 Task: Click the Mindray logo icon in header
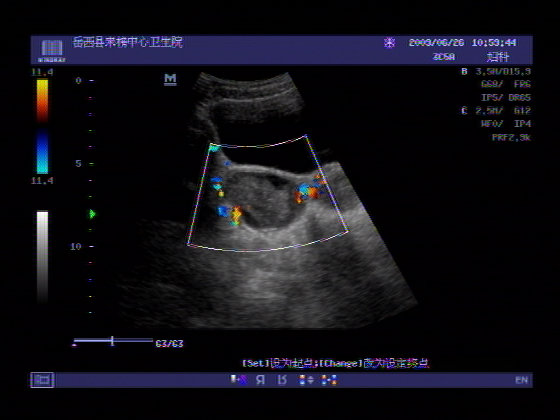tap(52, 50)
